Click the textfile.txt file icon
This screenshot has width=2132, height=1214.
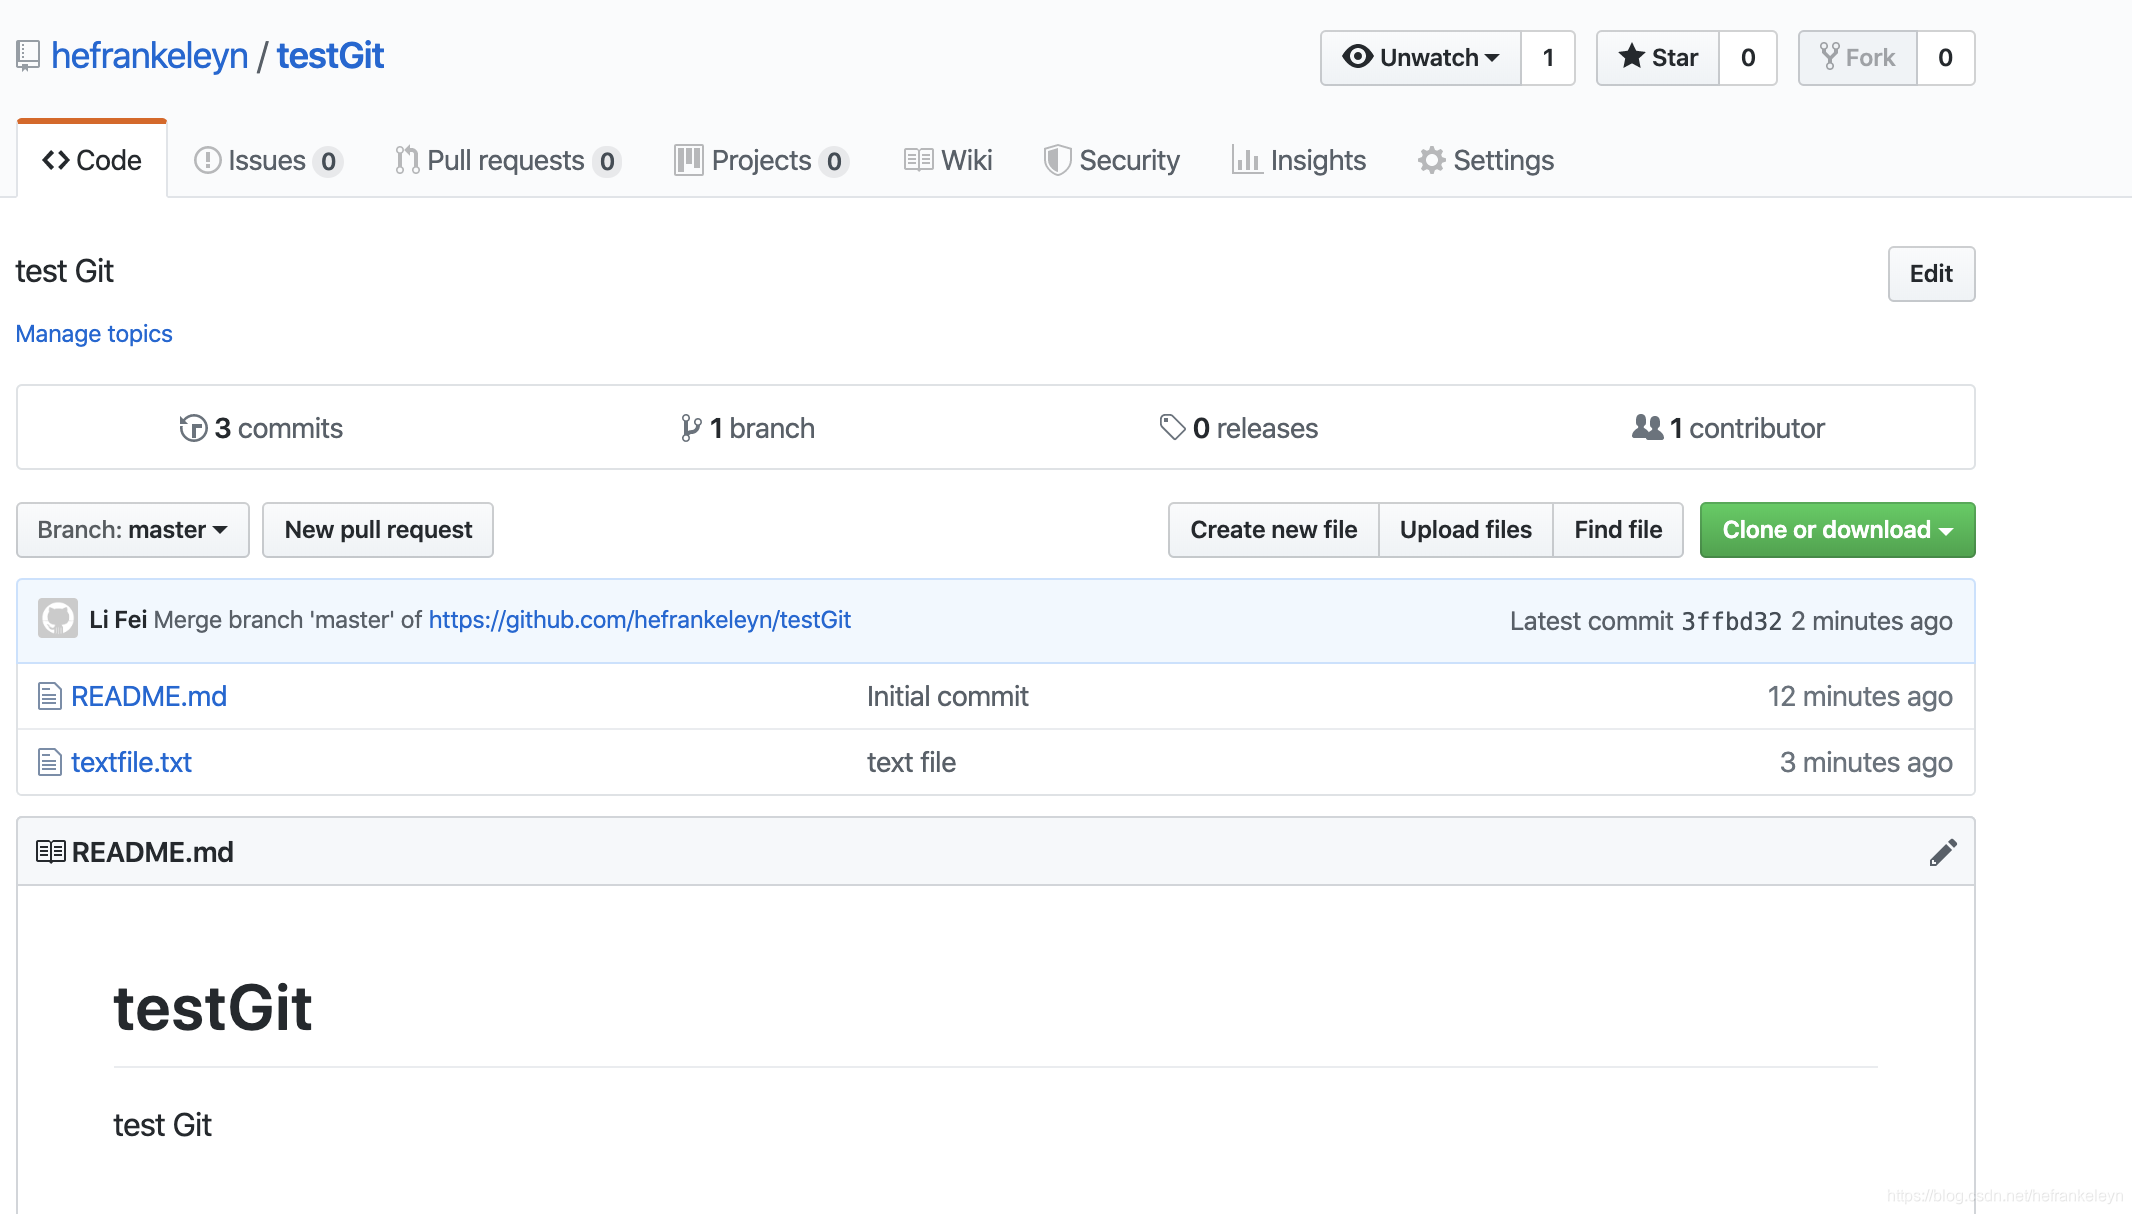(49, 762)
